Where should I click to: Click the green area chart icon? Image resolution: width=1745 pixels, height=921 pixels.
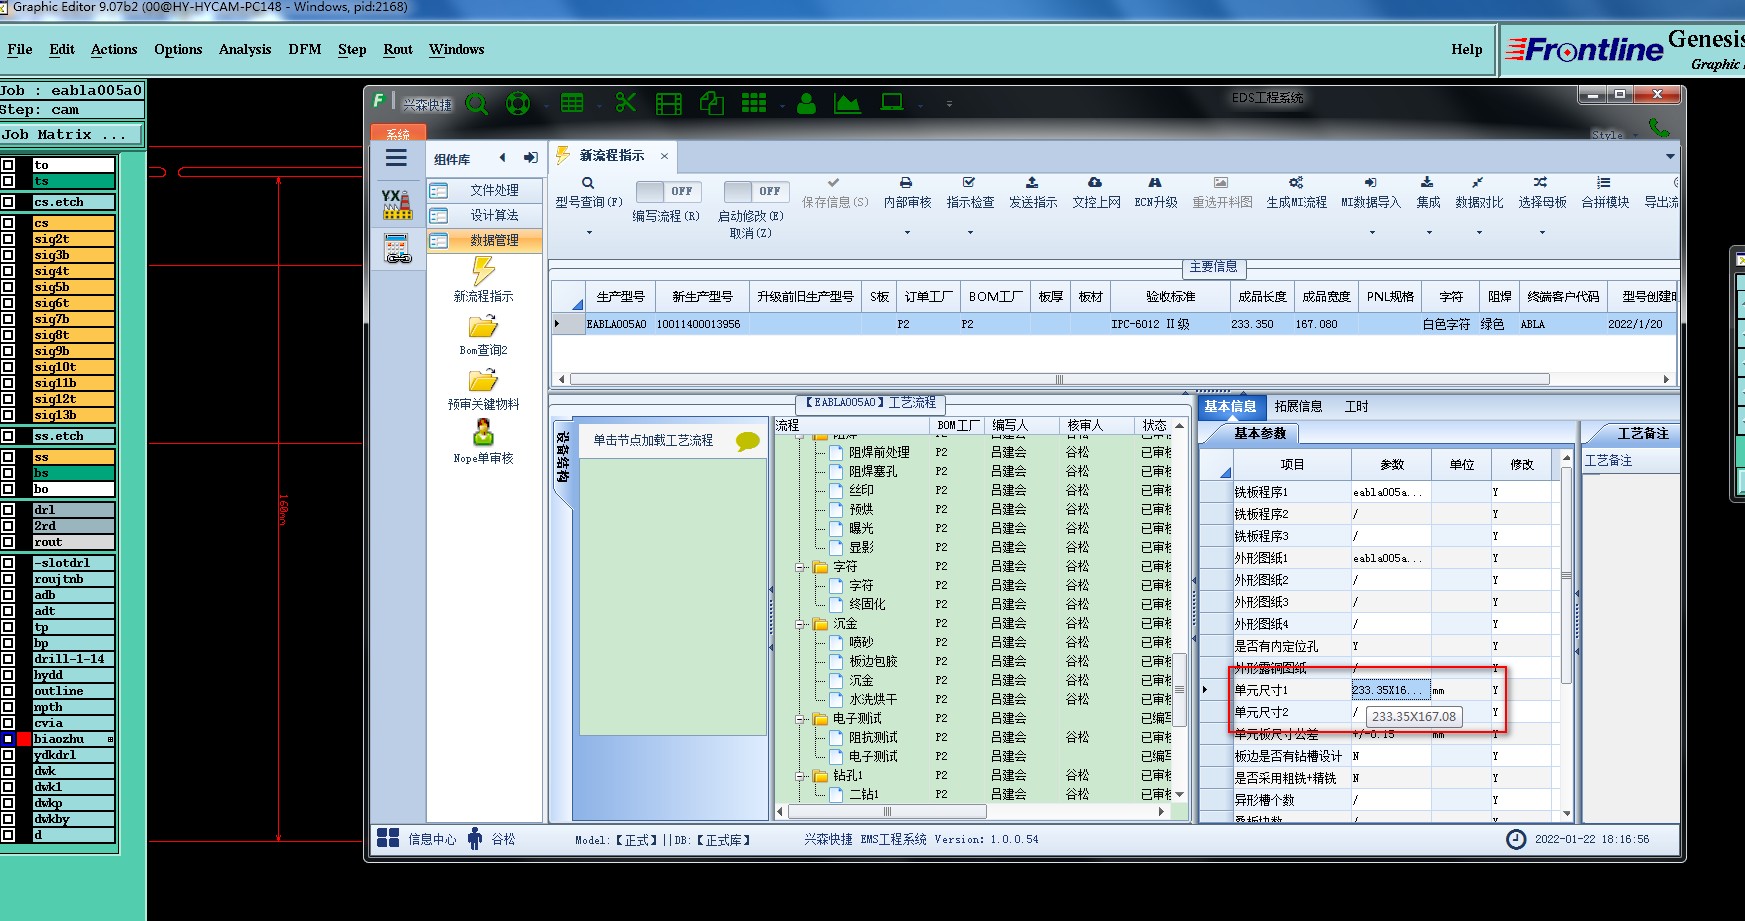coord(847,103)
